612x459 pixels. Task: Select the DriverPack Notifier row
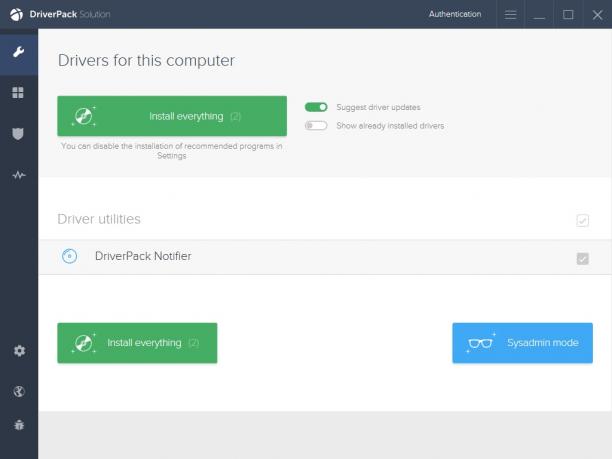tap(325, 257)
